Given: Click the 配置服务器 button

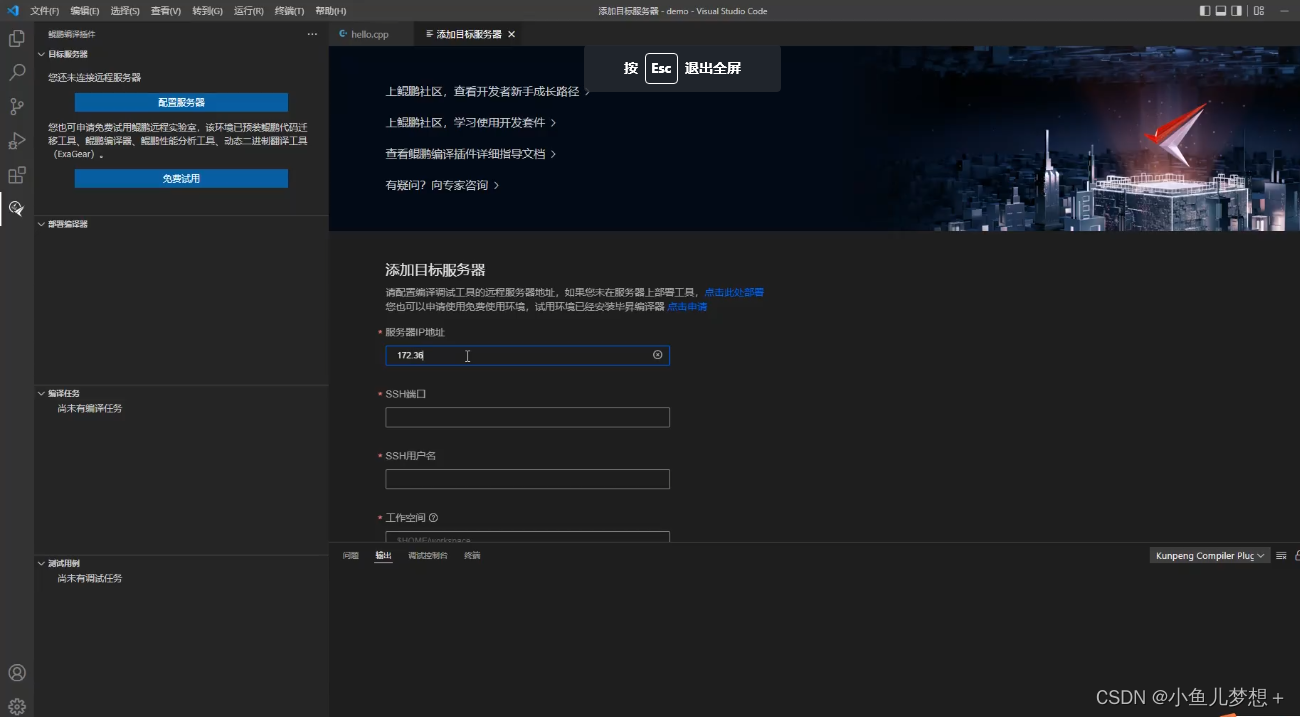Looking at the screenshot, I should (180, 101).
